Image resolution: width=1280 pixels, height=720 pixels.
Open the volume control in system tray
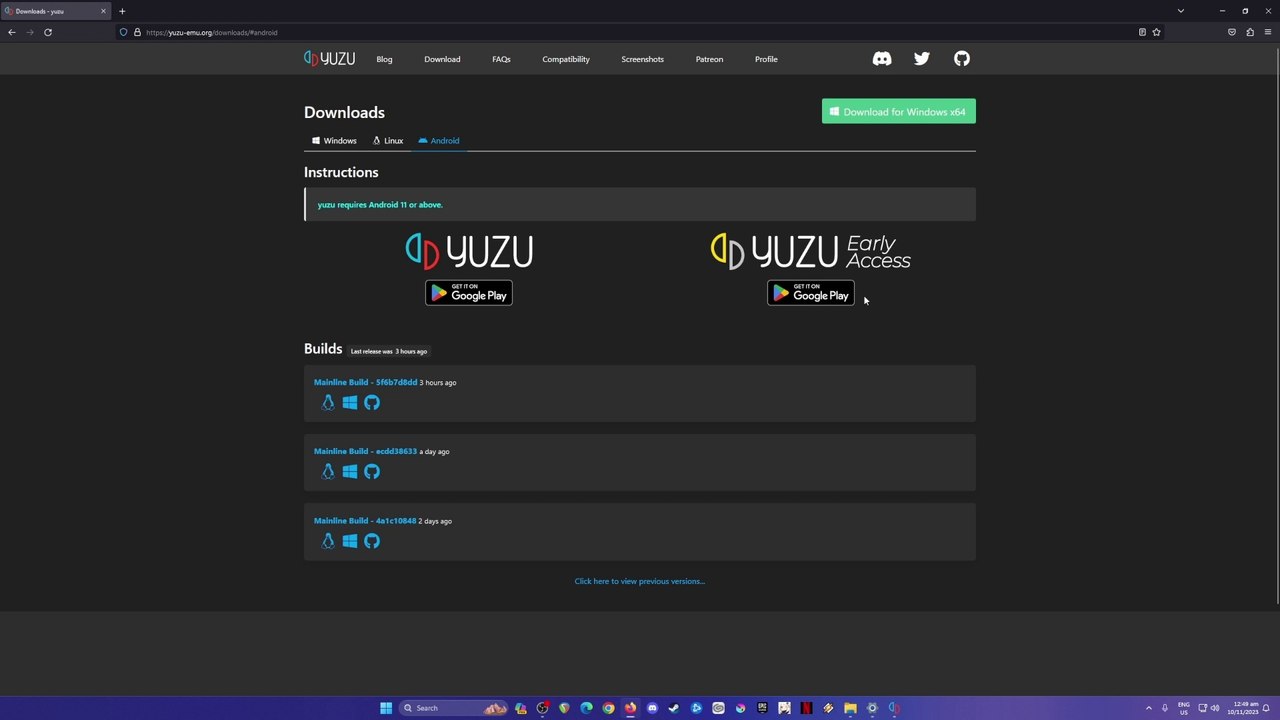tap(1215, 708)
